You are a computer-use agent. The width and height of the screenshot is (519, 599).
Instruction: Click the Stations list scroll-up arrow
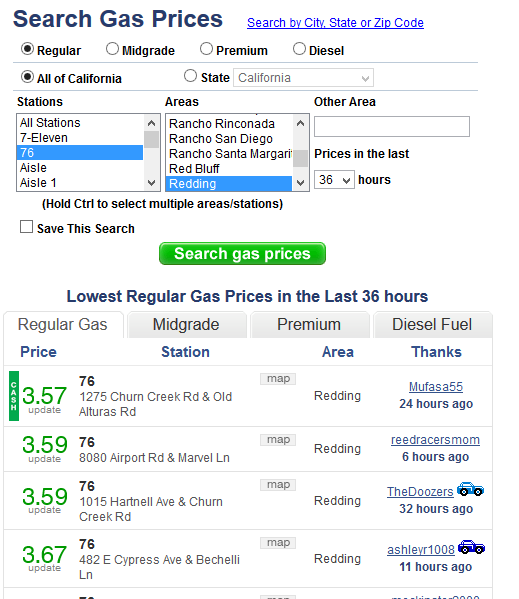152,123
